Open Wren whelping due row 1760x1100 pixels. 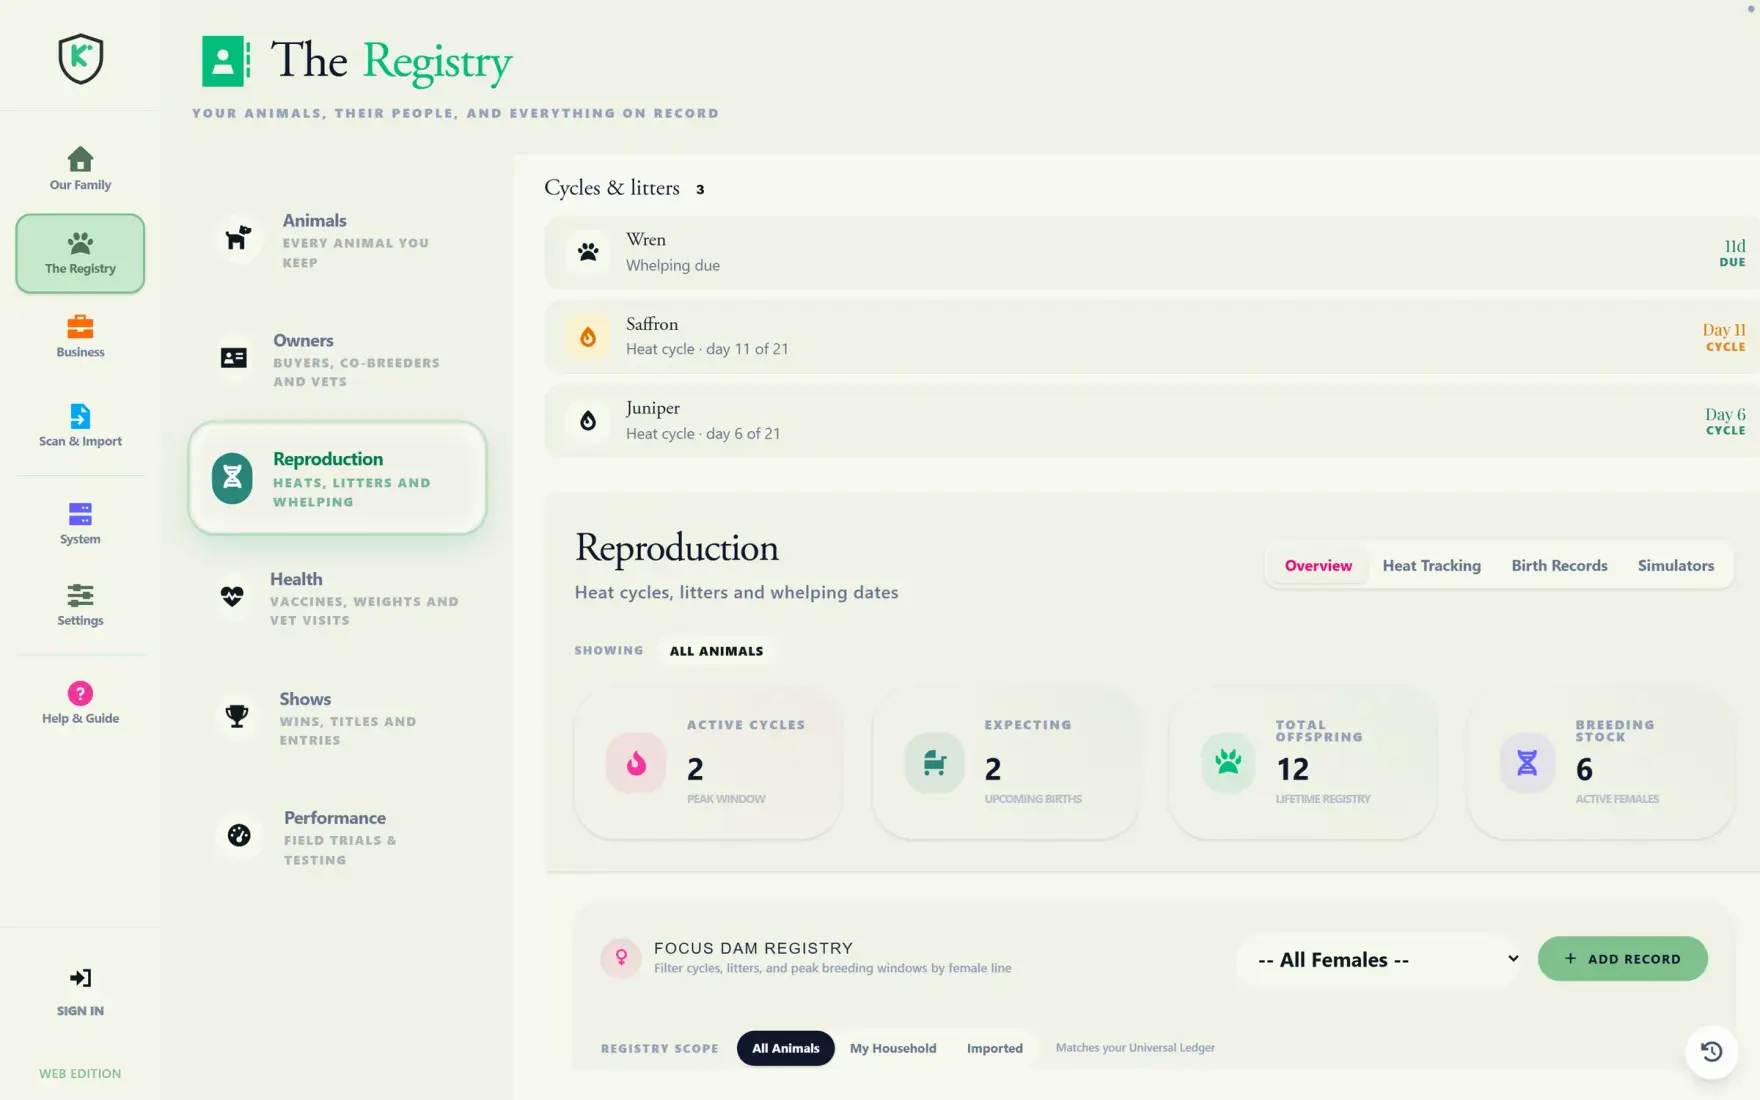[x=1152, y=253]
